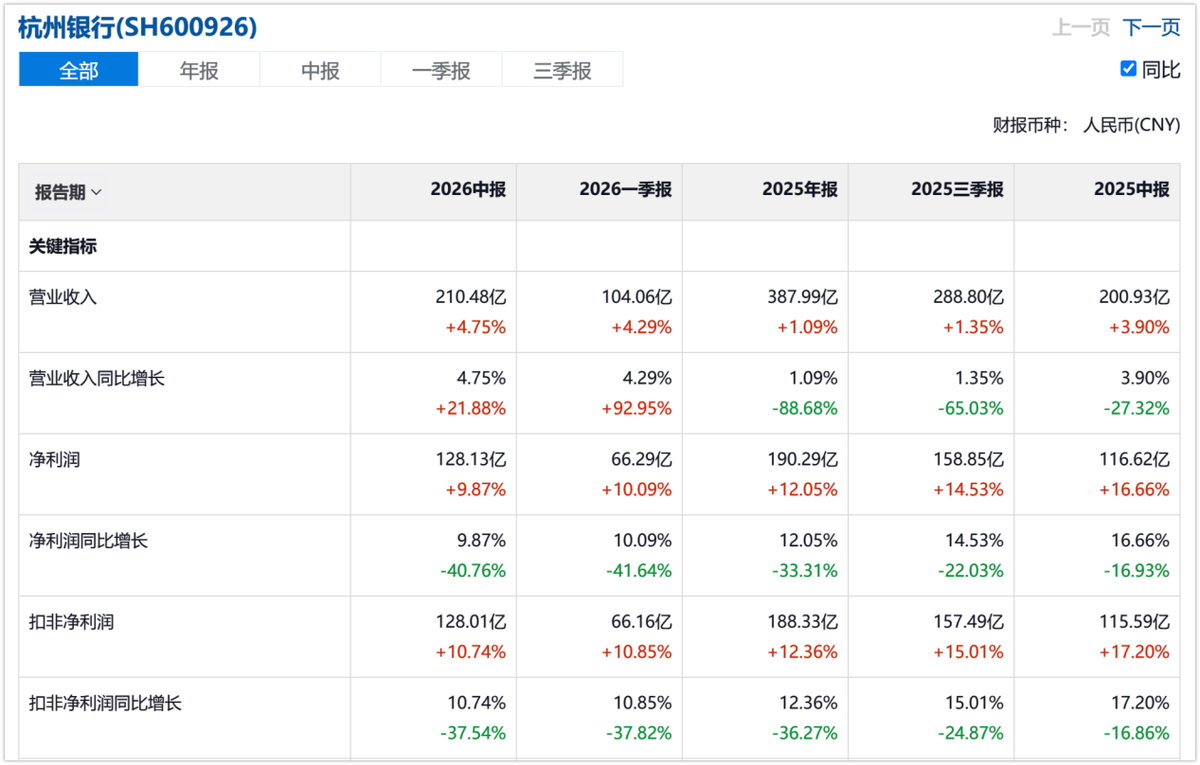The image size is (1200, 765).
Task: Click the 上一页 link
Action: 1081,27
